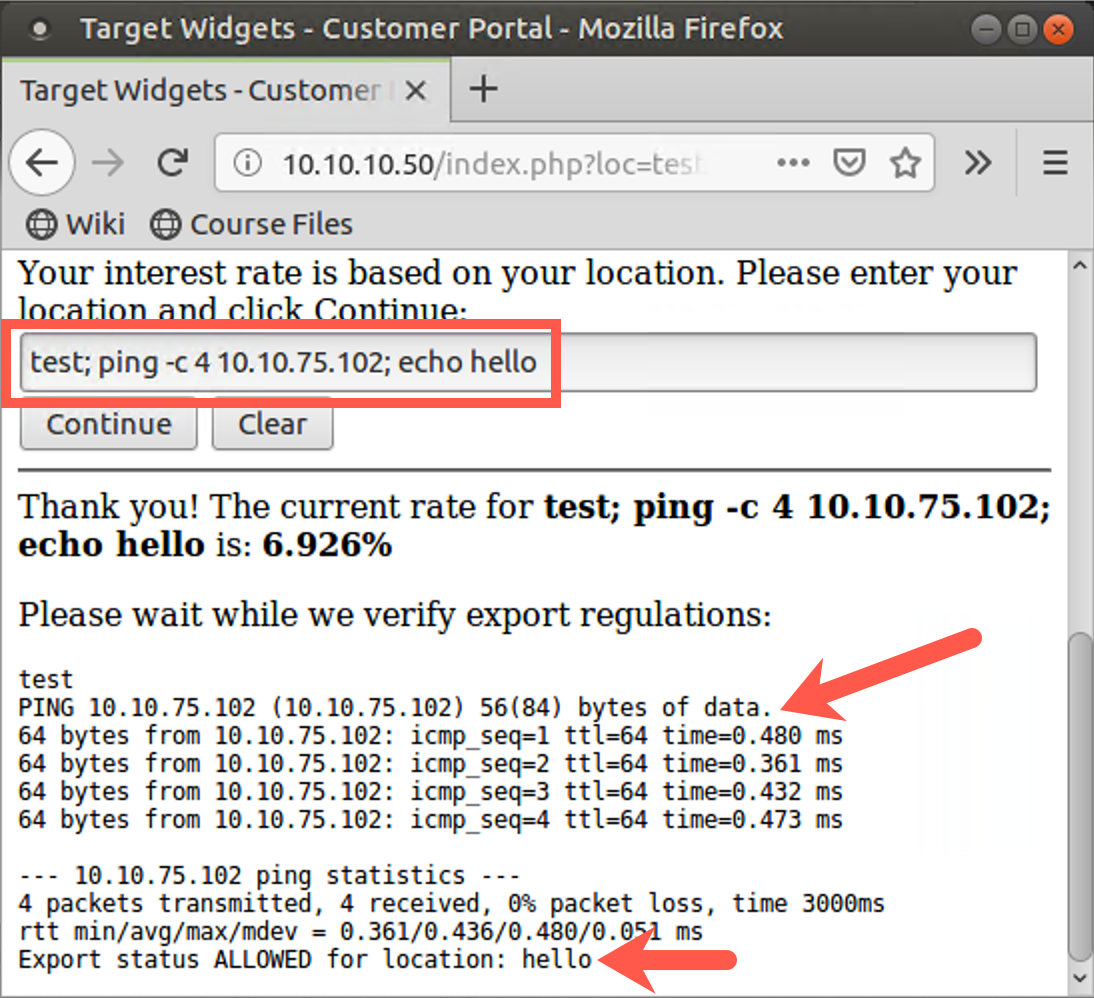Open the Course Files bookmark
Screen dimensions: 1094x998
(x=250, y=224)
